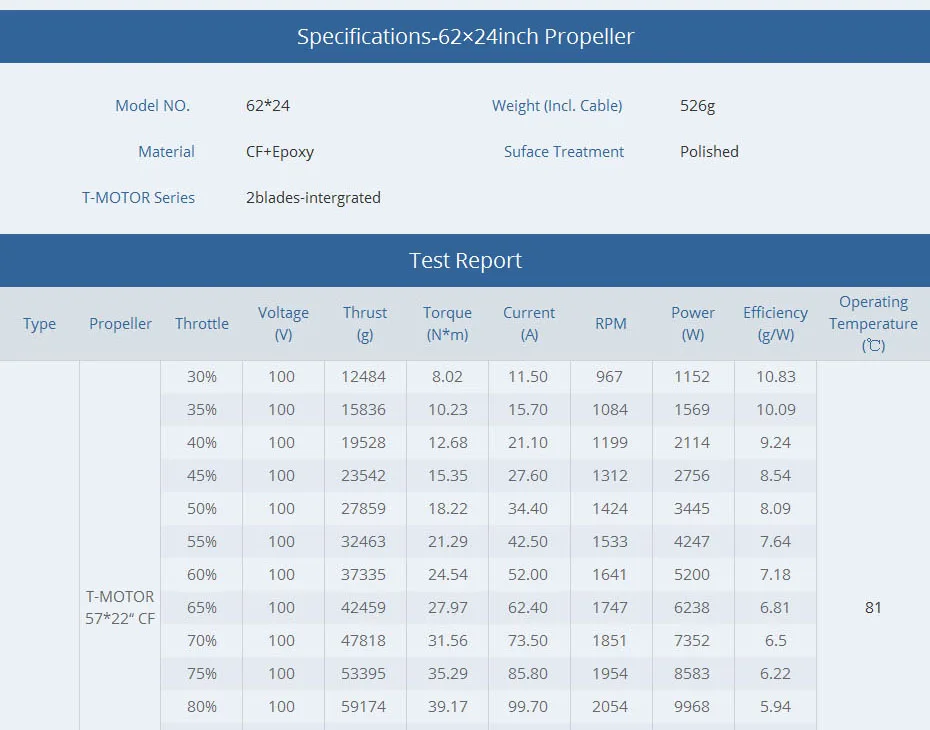
Task: Select the 2blades-intergrated value
Action: [x=313, y=197]
